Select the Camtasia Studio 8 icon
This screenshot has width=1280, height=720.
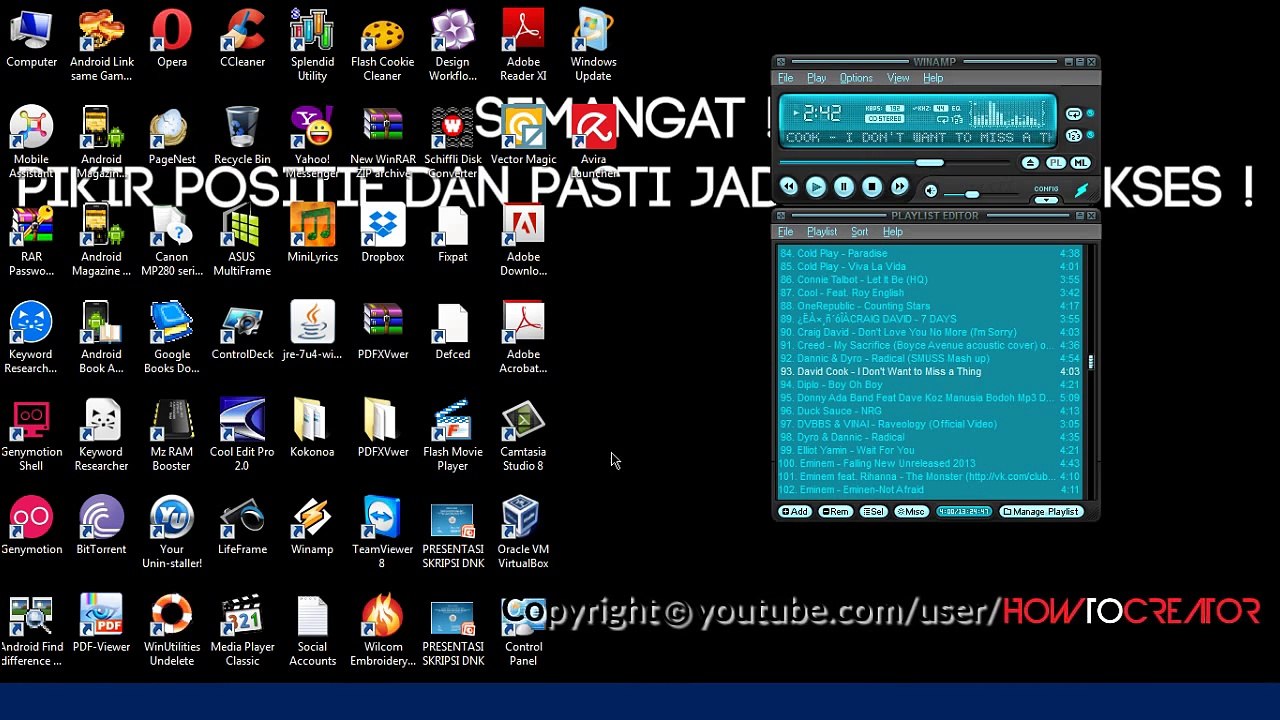coord(523,435)
